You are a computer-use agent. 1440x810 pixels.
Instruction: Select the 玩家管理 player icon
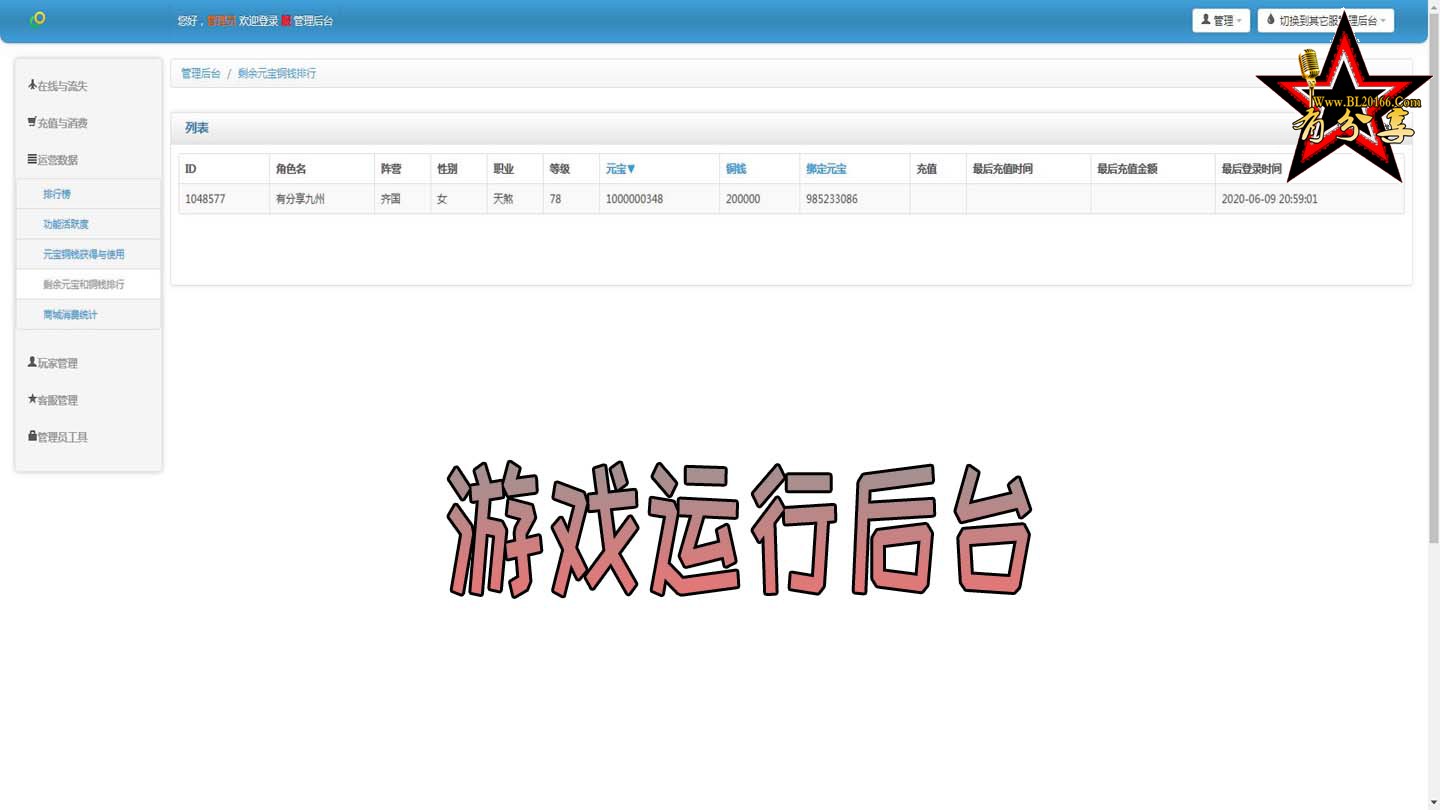pyautogui.click(x=31, y=362)
